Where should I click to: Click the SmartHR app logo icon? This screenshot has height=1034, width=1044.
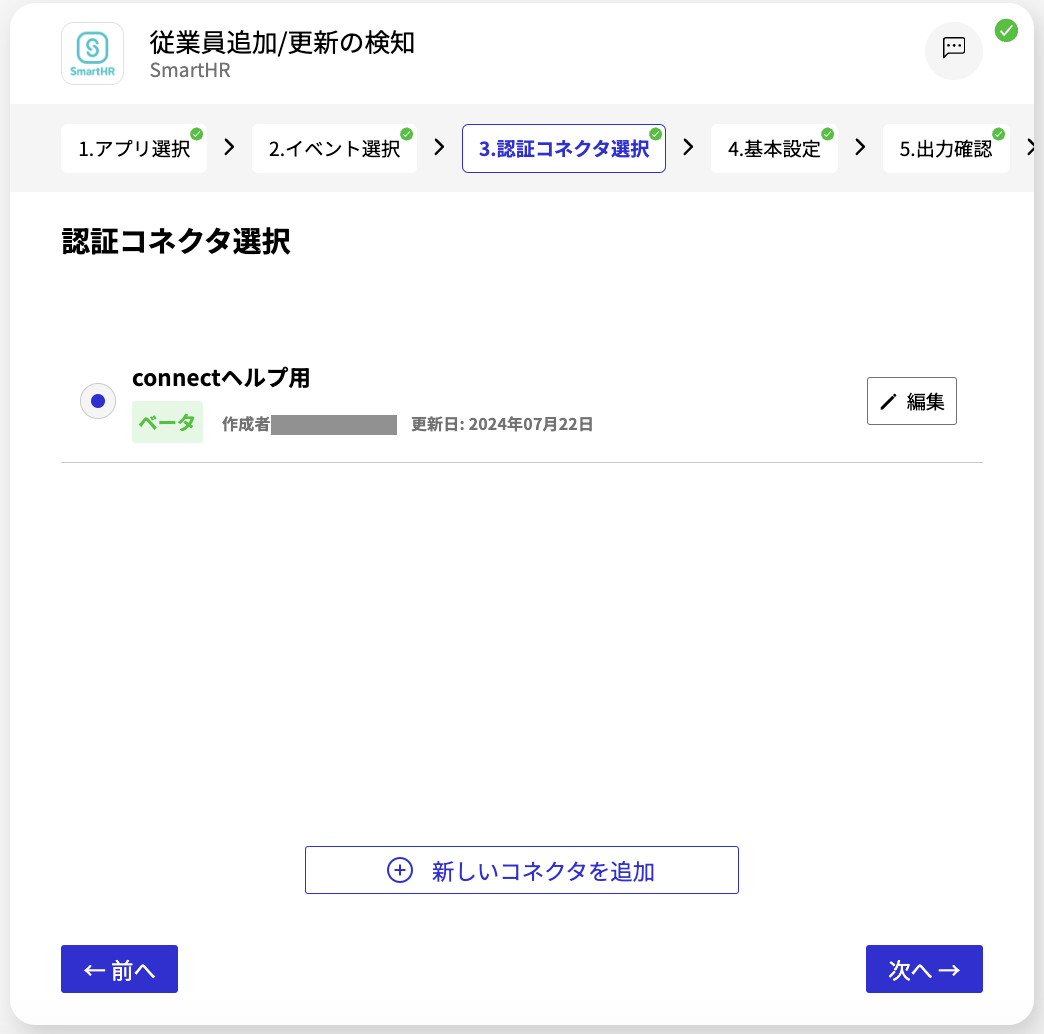[93, 53]
